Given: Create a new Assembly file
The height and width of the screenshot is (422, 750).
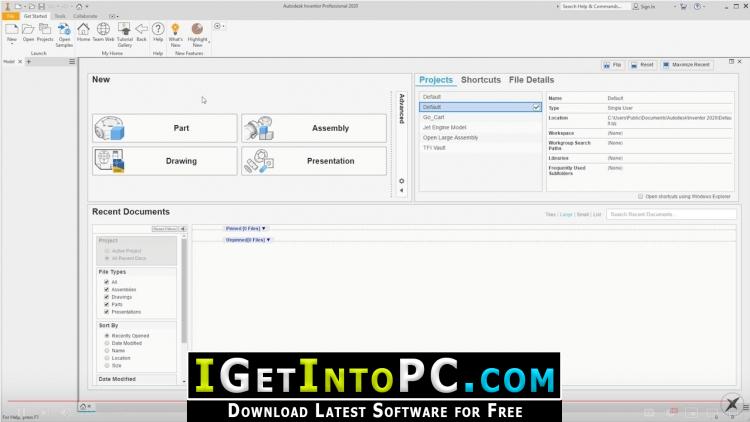Looking at the screenshot, I should (x=313, y=128).
